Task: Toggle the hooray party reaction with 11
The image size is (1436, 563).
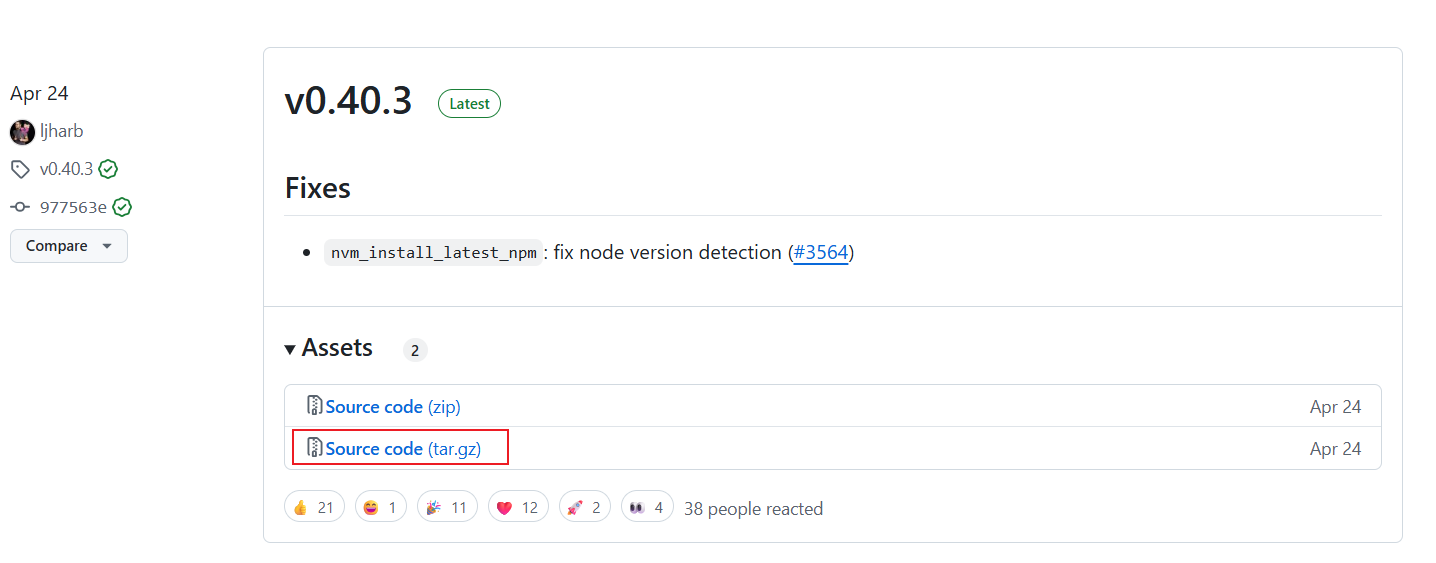Action: point(447,507)
